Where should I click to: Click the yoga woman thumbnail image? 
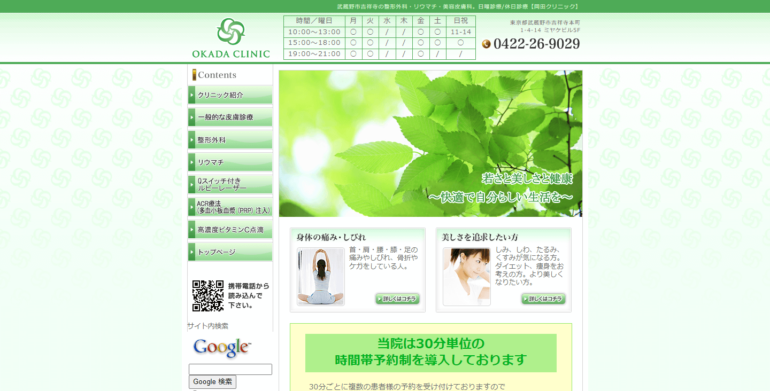[x=321, y=277]
